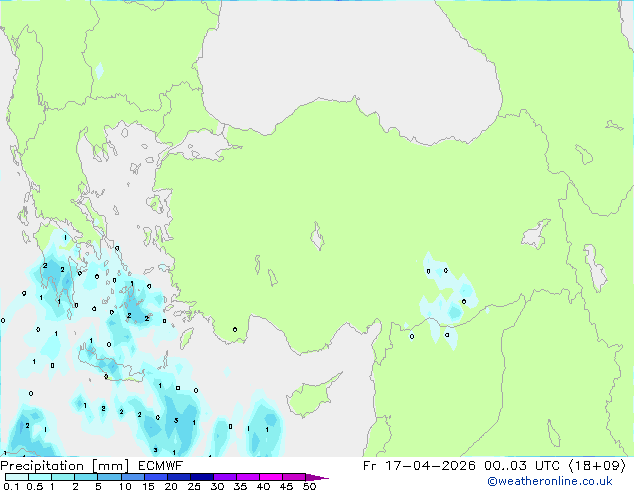Click the 'ECMWF' model label
The width and height of the screenshot is (634, 490).
click(161, 466)
